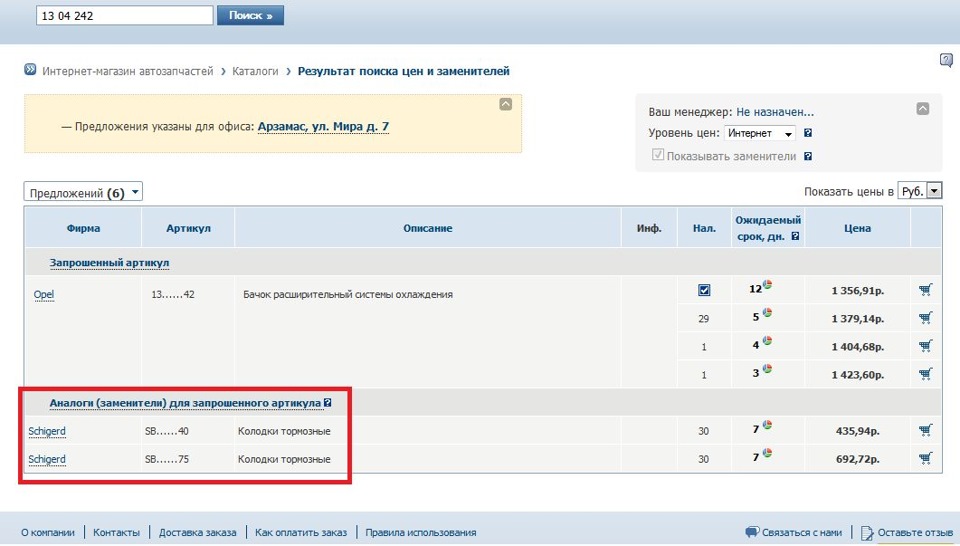Click the Не назначен... manager link
The height and width of the screenshot is (546, 960).
(775, 112)
